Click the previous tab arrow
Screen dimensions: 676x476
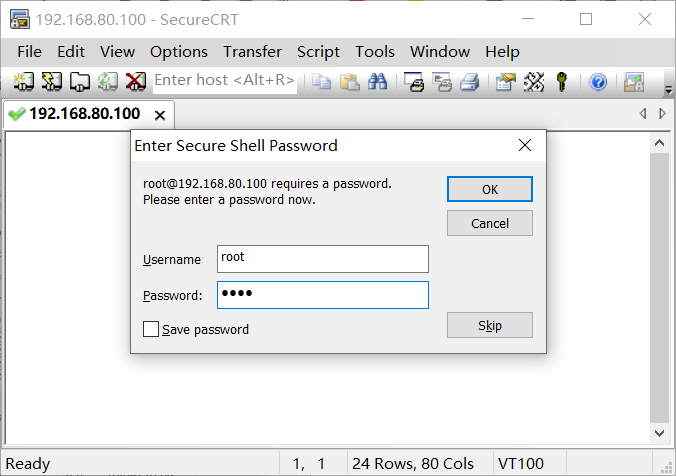coord(642,114)
